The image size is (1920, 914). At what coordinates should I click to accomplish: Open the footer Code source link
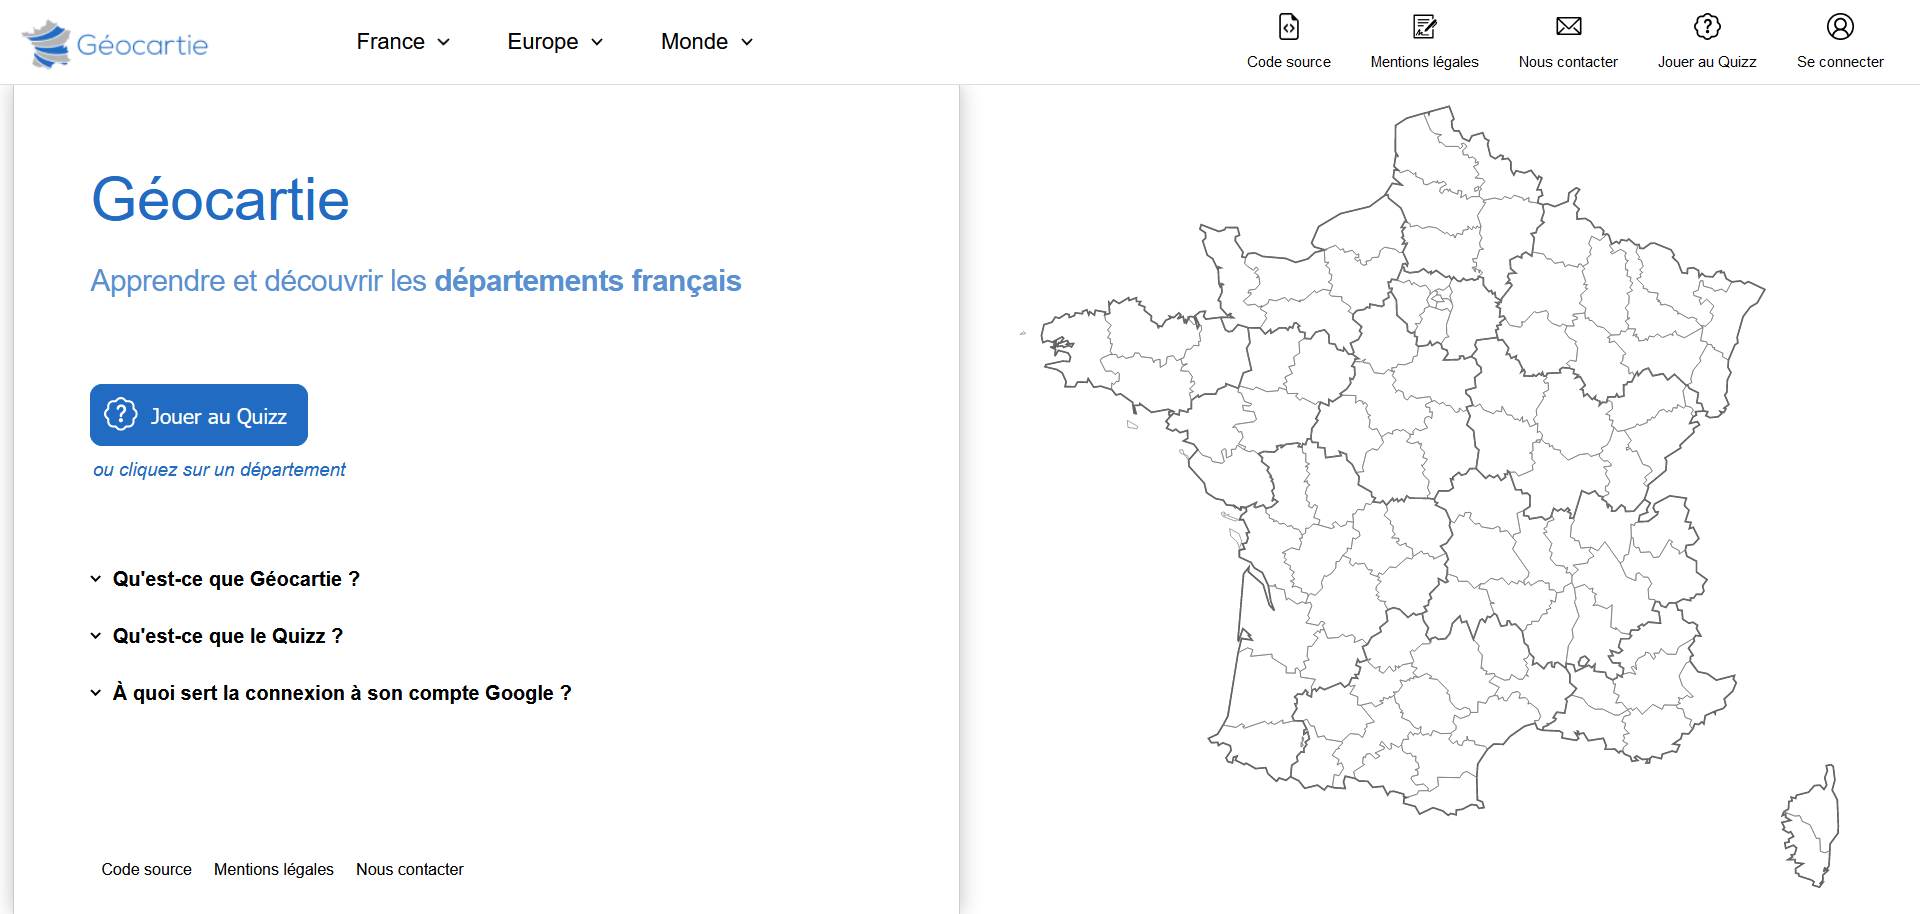146,870
